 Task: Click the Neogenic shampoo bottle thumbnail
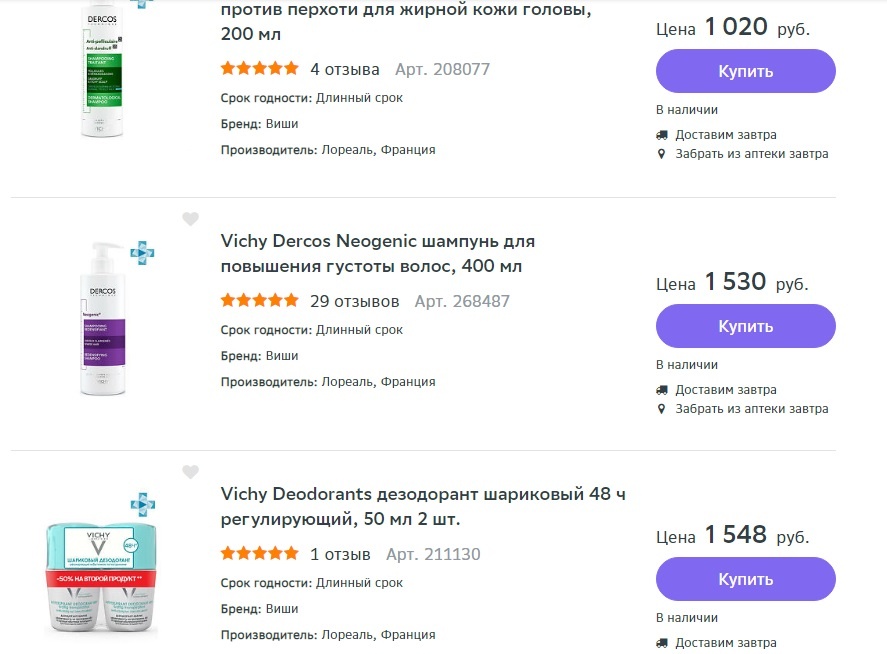(102, 319)
